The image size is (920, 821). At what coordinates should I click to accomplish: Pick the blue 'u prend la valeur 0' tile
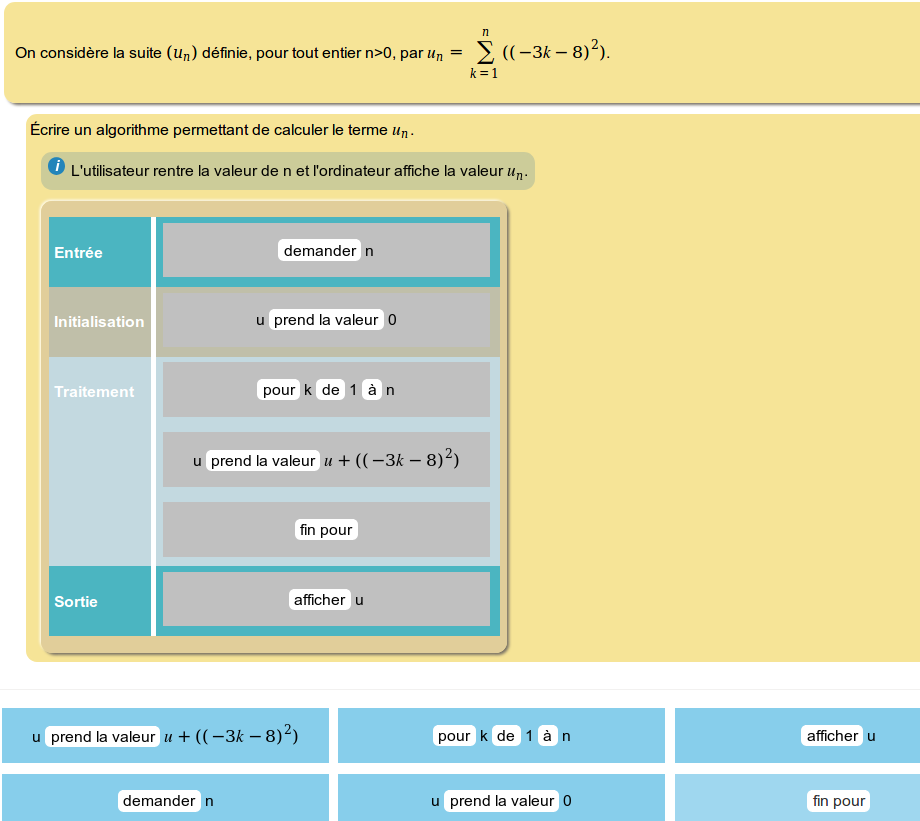[501, 801]
